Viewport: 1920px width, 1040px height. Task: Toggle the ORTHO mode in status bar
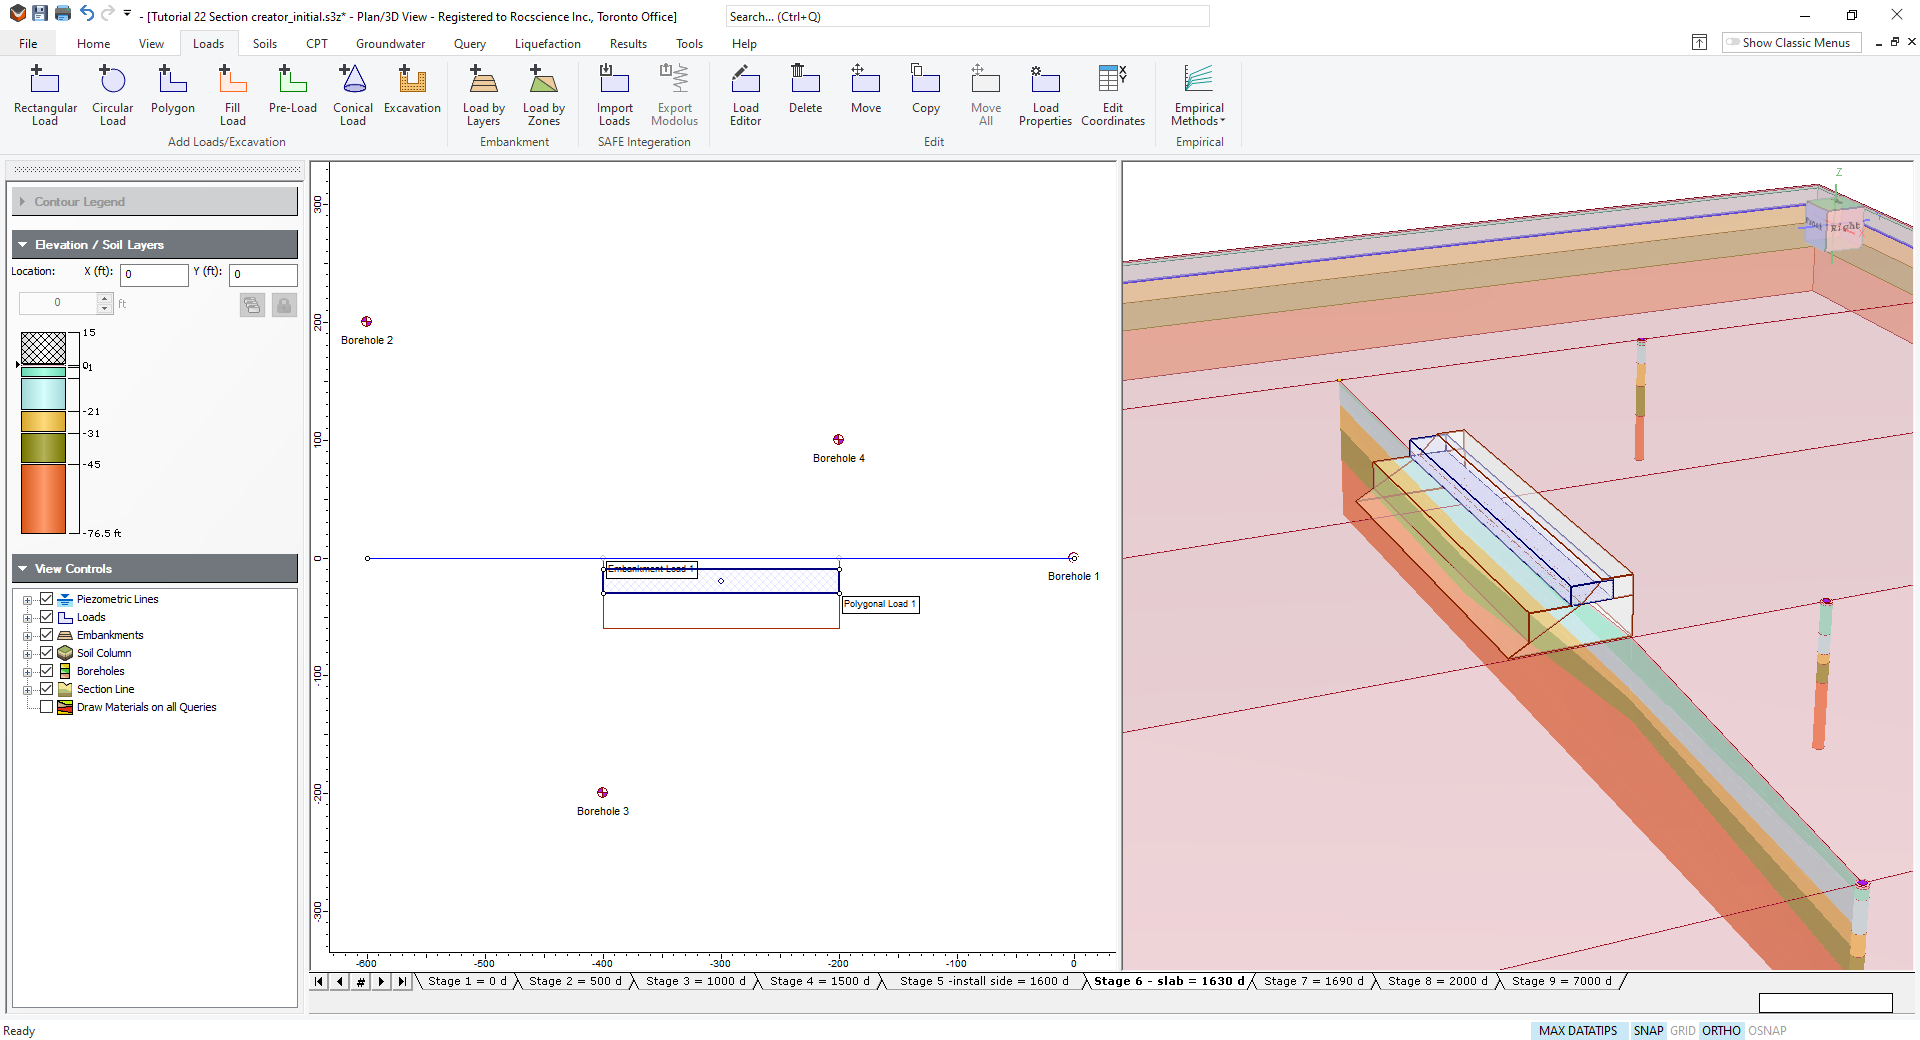pos(1722,1030)
